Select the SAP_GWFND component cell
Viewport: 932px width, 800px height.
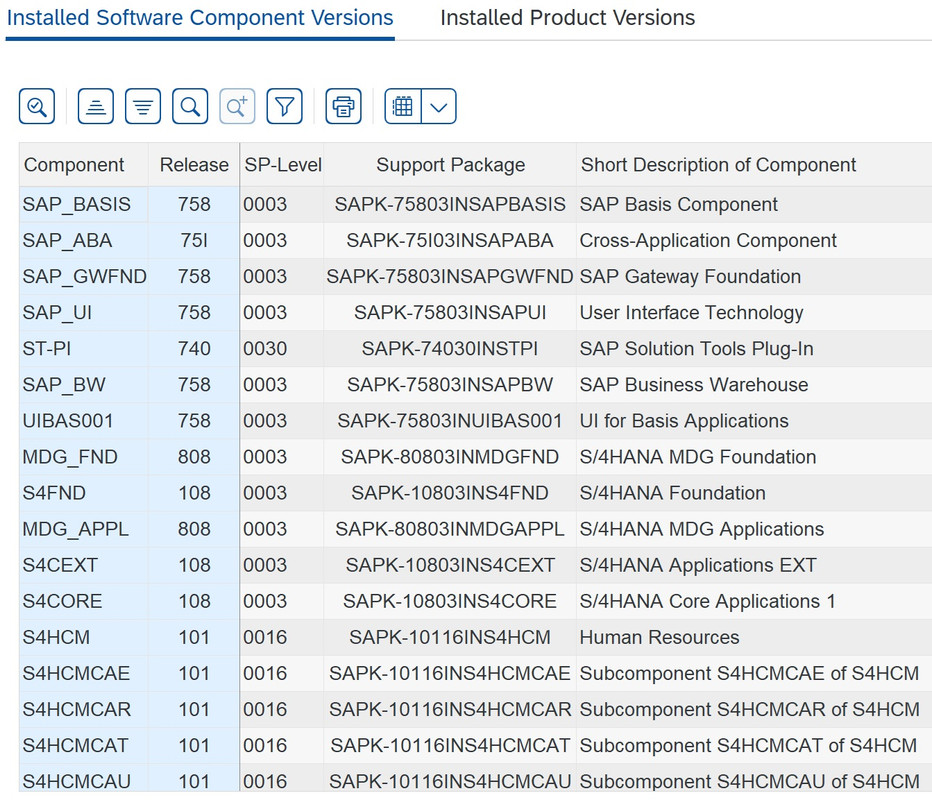click(x=84, y=276)
